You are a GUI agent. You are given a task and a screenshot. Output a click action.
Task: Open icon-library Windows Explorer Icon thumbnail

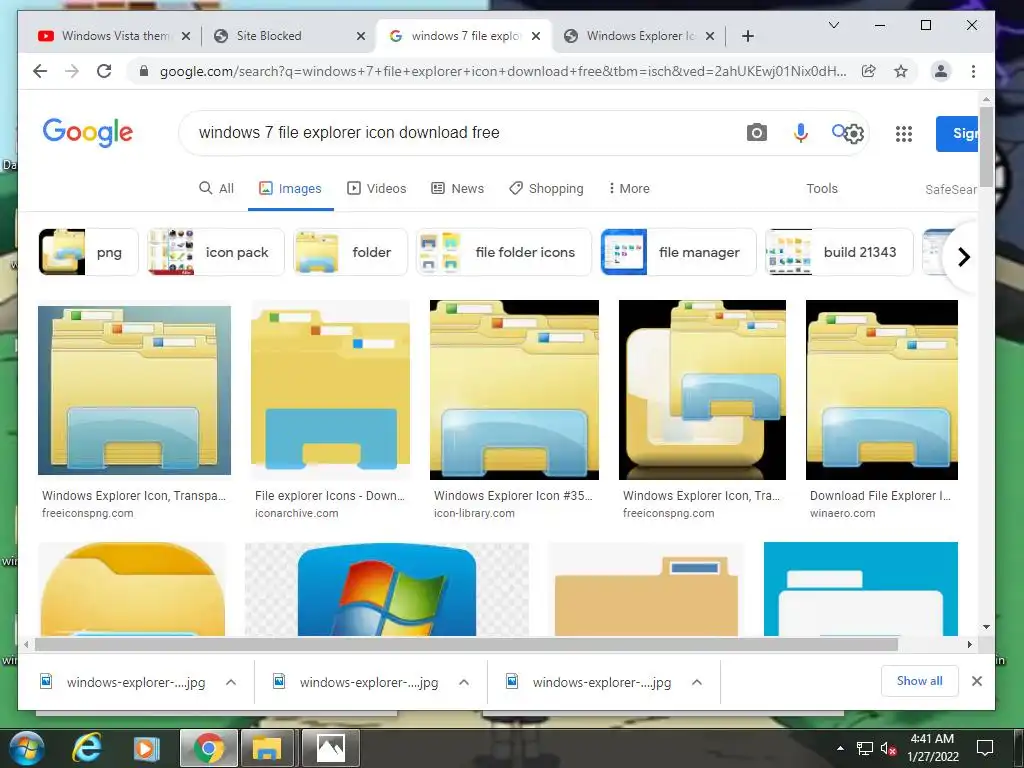click(x=514, y=390)
